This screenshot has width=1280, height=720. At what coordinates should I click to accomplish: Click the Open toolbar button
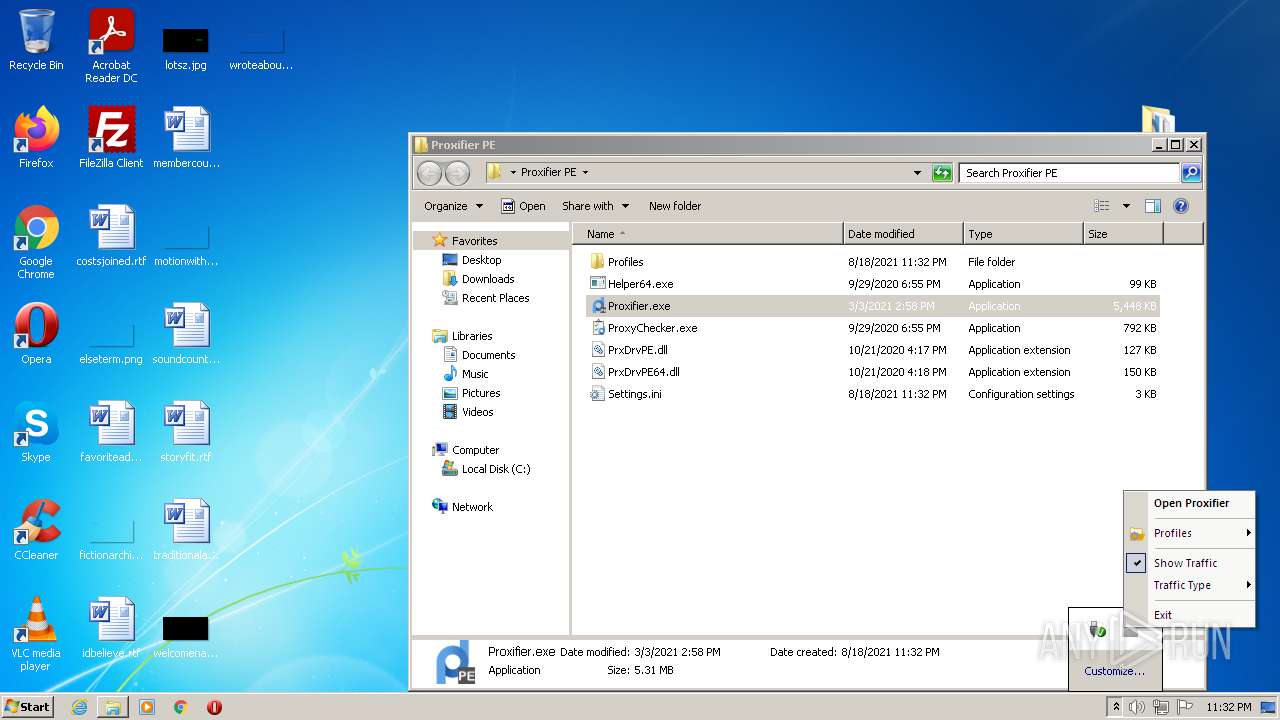pyautogui.click(x=523, y=206)
